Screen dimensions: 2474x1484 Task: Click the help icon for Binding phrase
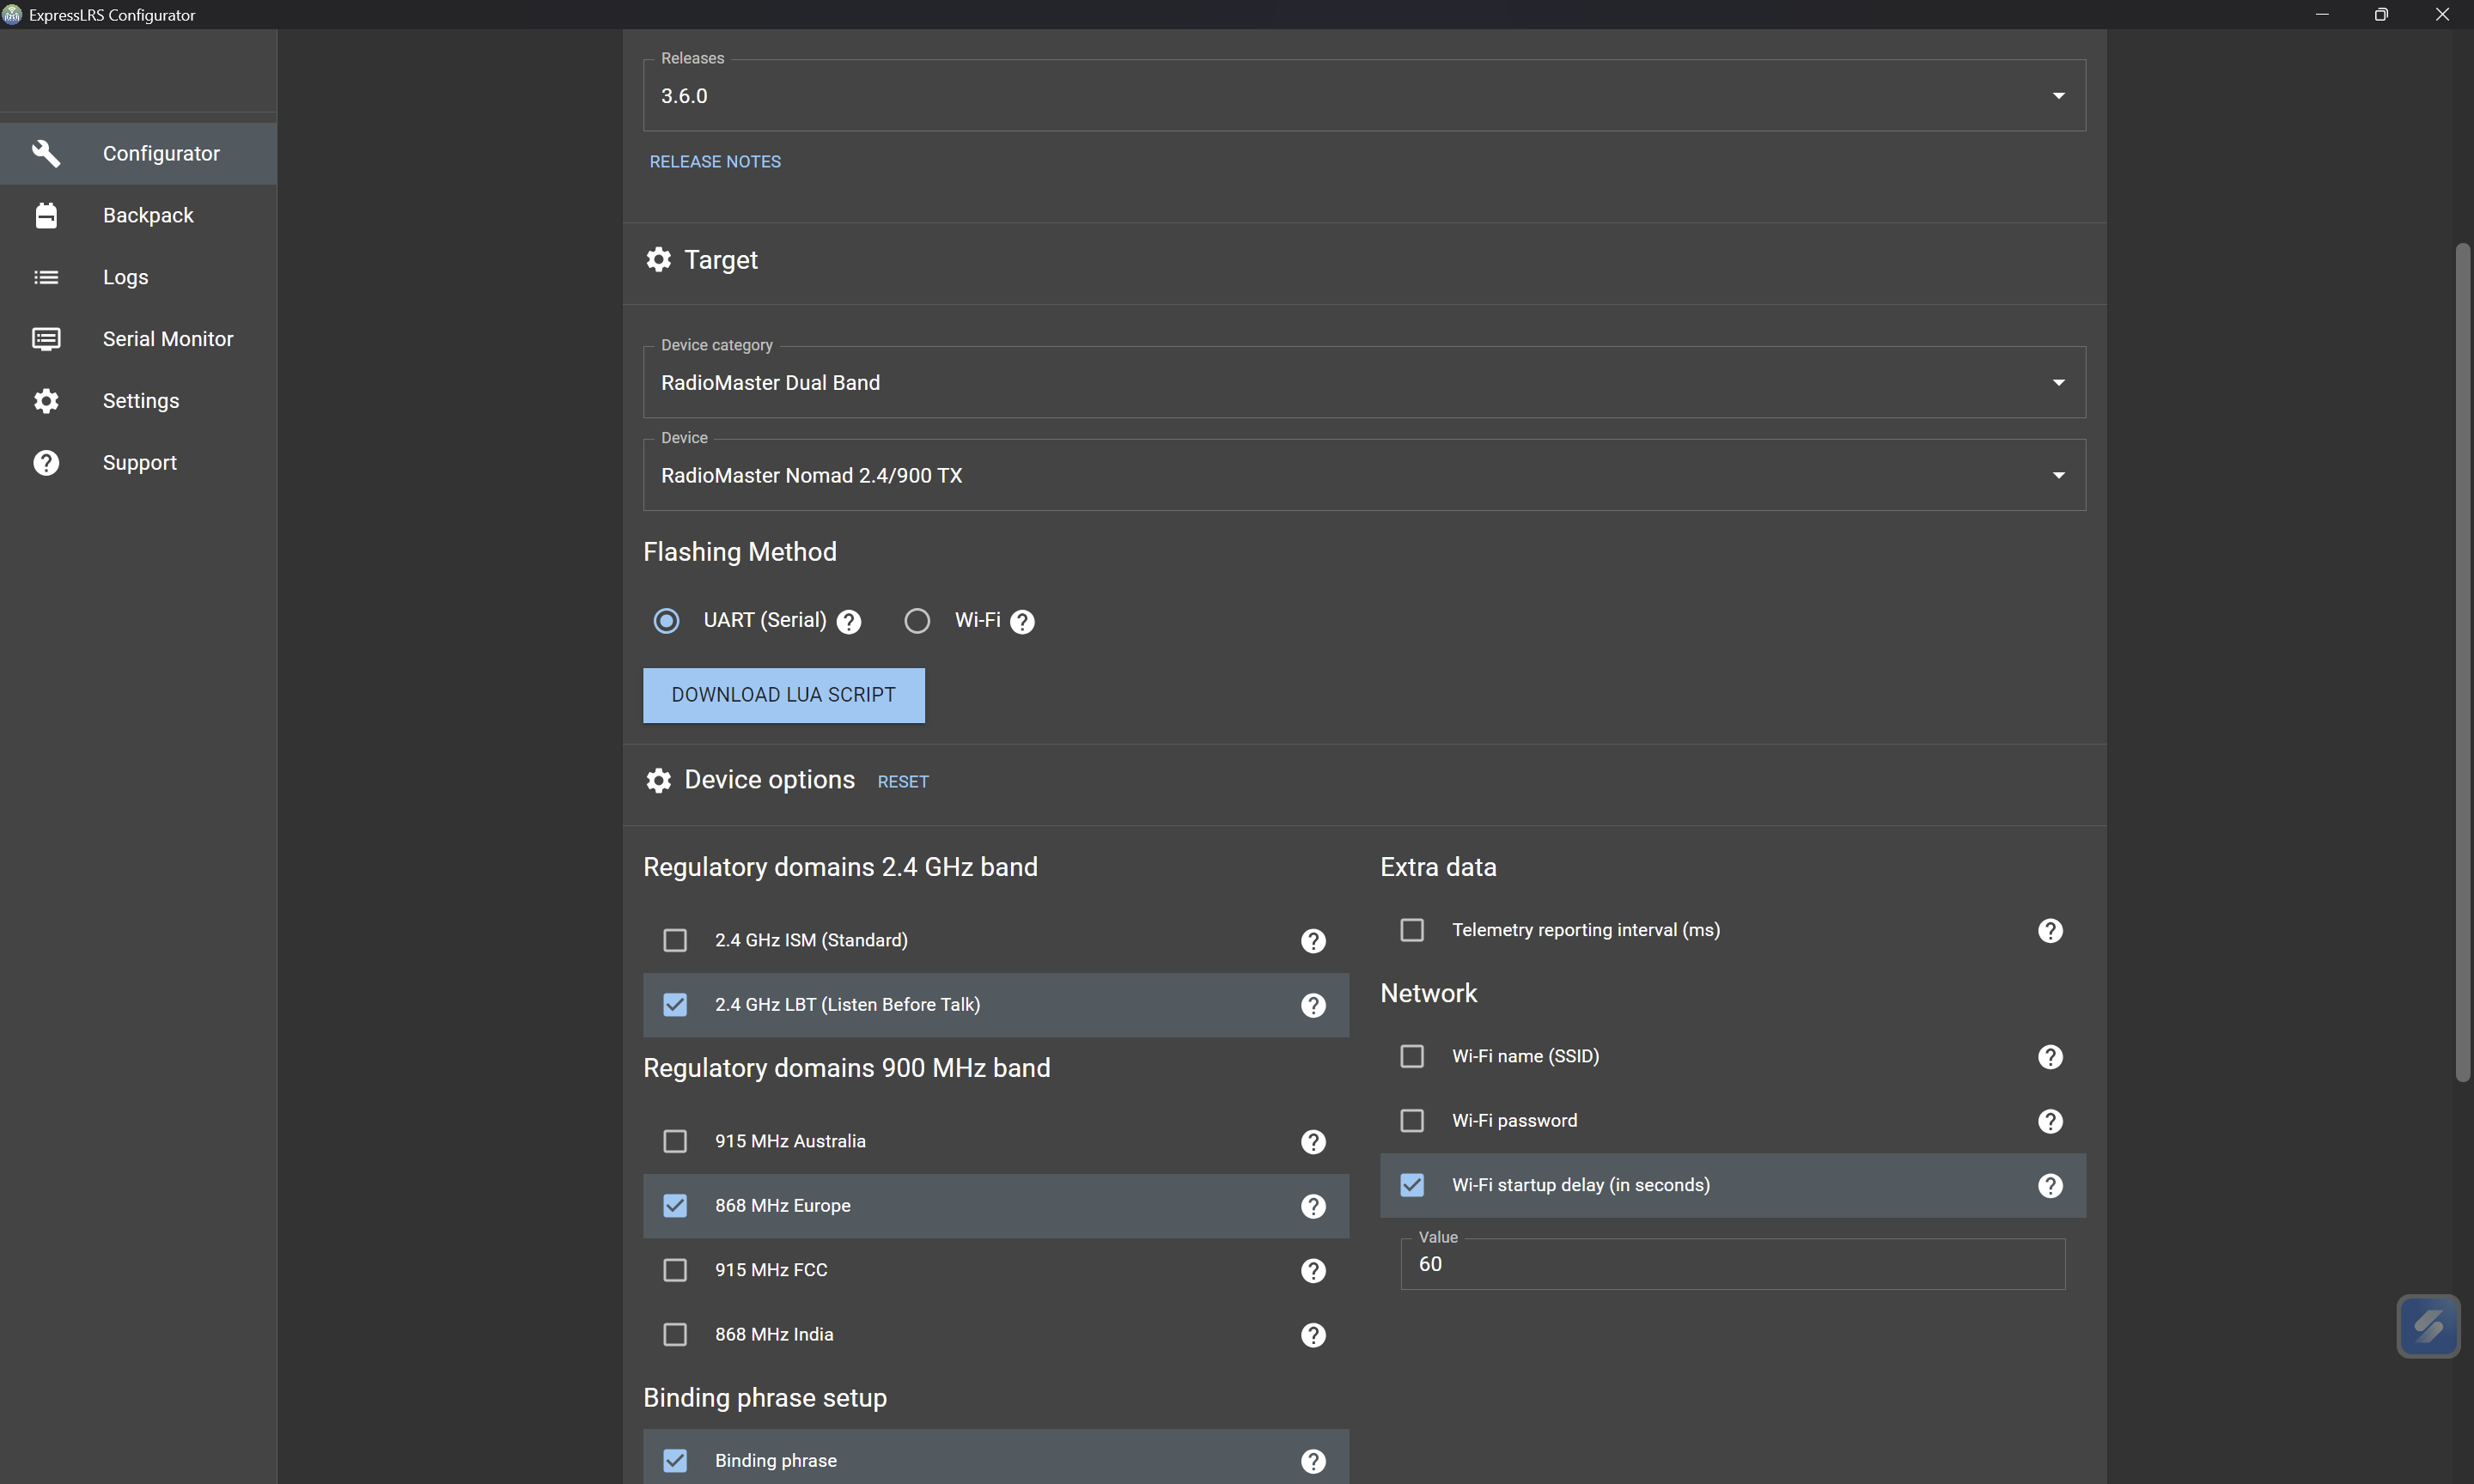[1313, 1461]
